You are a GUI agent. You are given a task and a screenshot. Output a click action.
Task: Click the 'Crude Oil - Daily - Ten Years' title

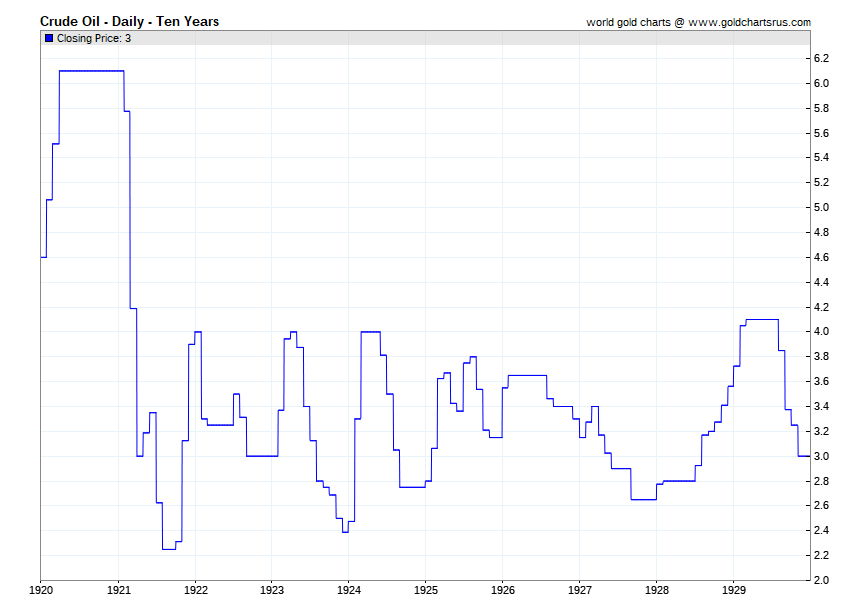(129, 21)
